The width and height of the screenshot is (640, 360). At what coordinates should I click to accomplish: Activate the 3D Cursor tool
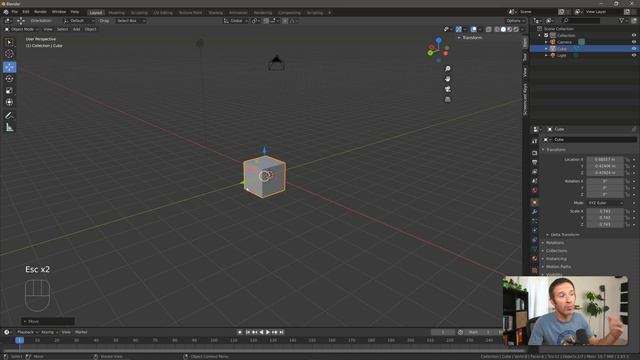tap(9, 54)
